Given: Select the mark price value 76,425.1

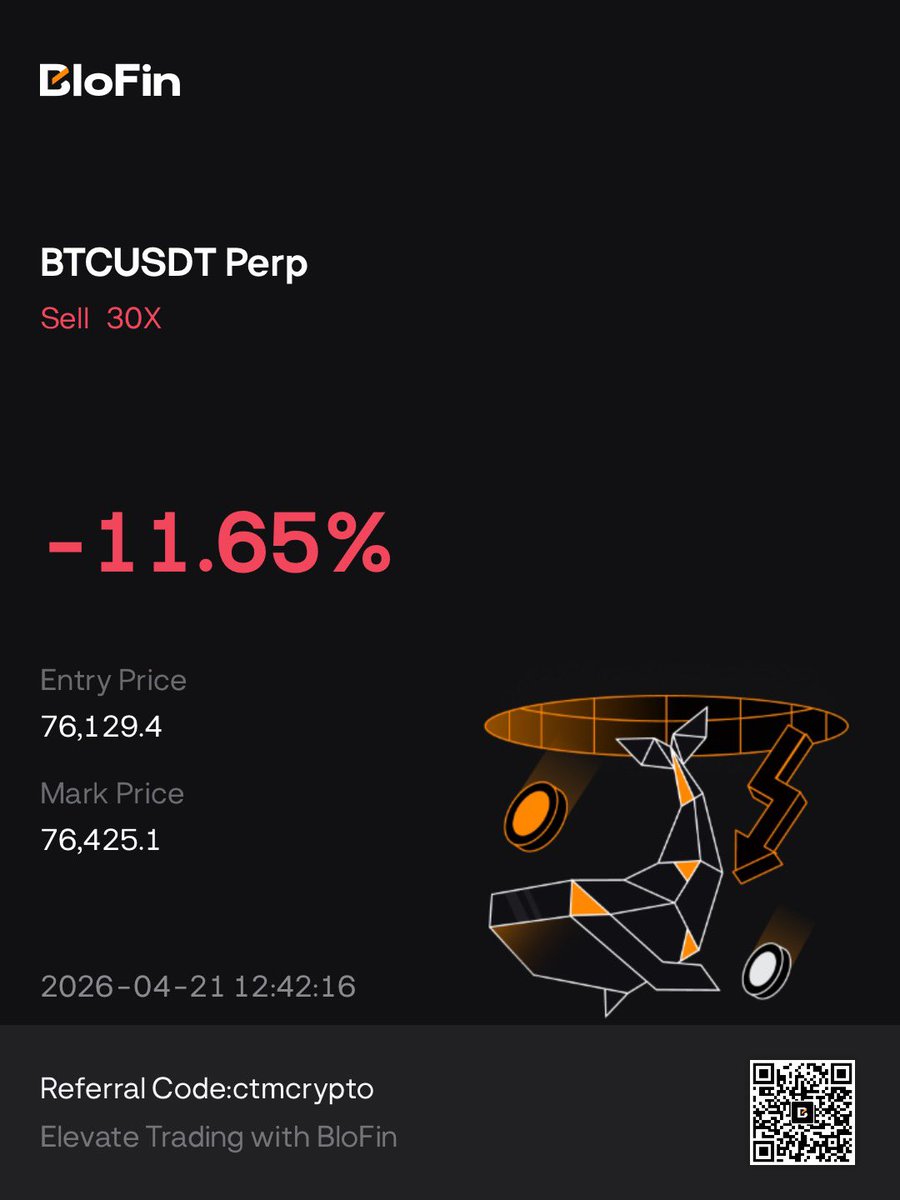Looking at the screenshot, I should pyautogui.click(x=101, y=839).
